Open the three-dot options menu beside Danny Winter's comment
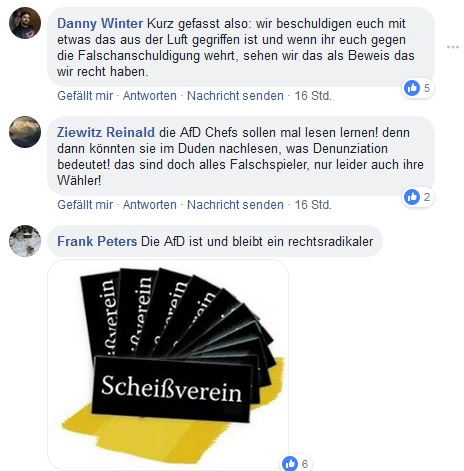 [x=453, y=47]
